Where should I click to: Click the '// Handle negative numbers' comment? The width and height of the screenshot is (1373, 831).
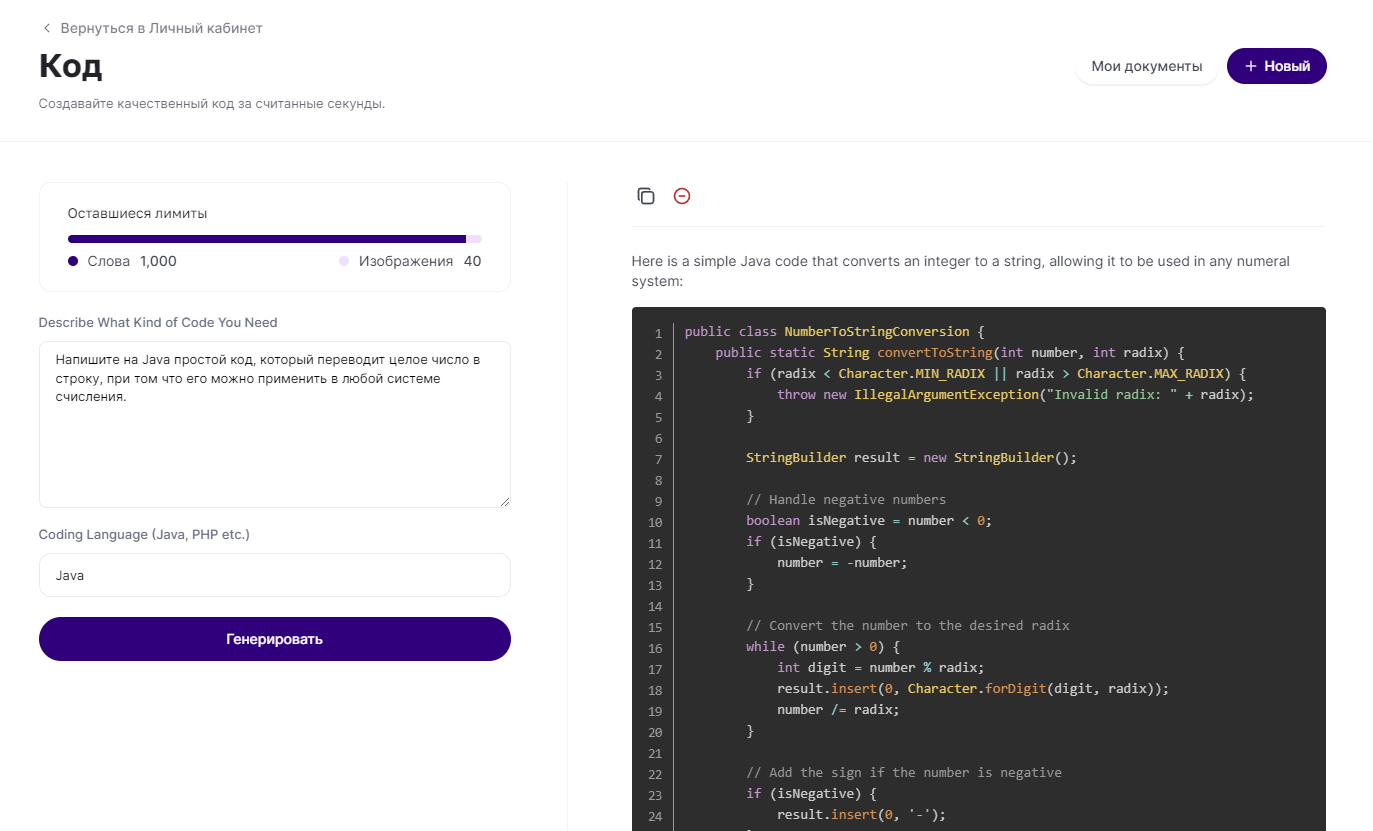(846, 499)
